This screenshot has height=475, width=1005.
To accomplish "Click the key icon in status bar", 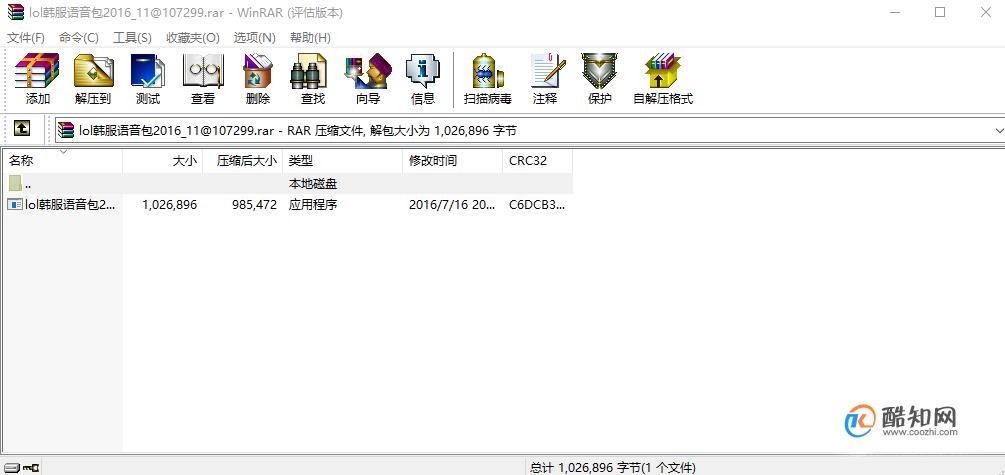I will 31,467.
